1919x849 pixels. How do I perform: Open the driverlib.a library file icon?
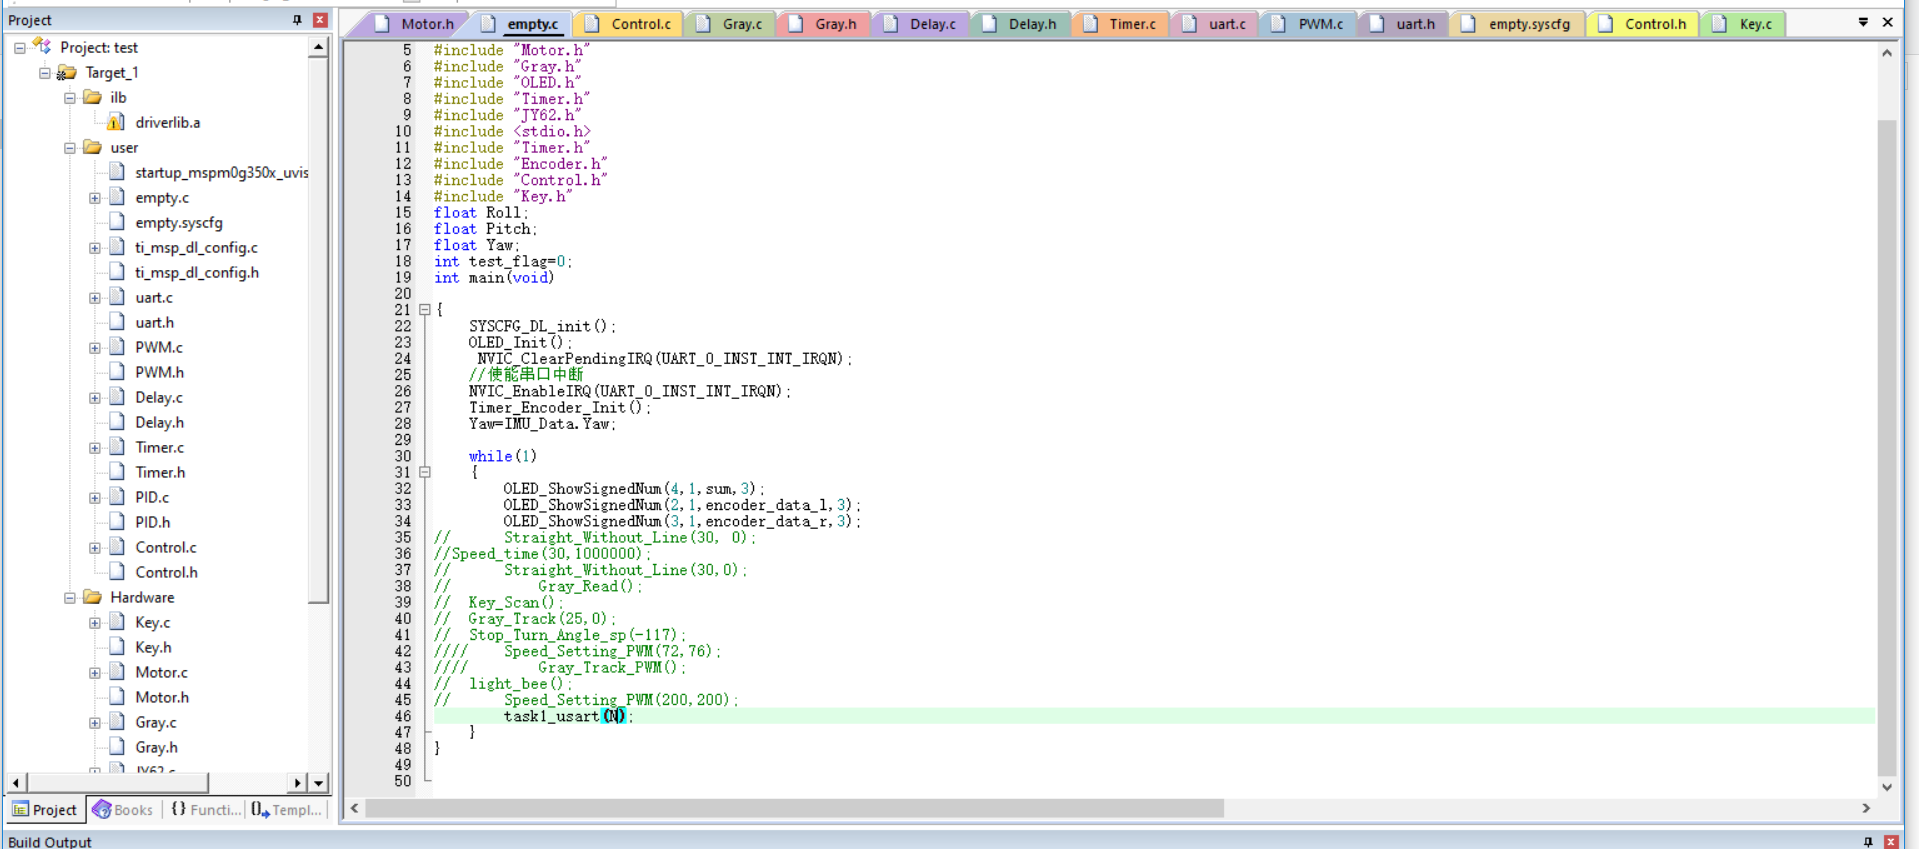pos(116,122)
